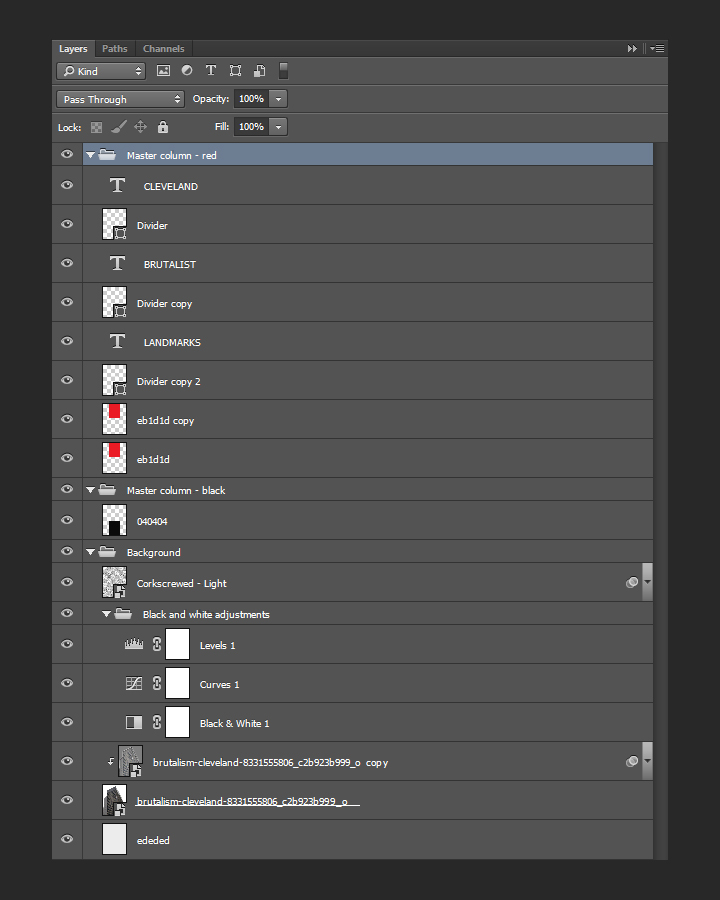
Task: Click the Opacity 100% value field
Action: 251,99
